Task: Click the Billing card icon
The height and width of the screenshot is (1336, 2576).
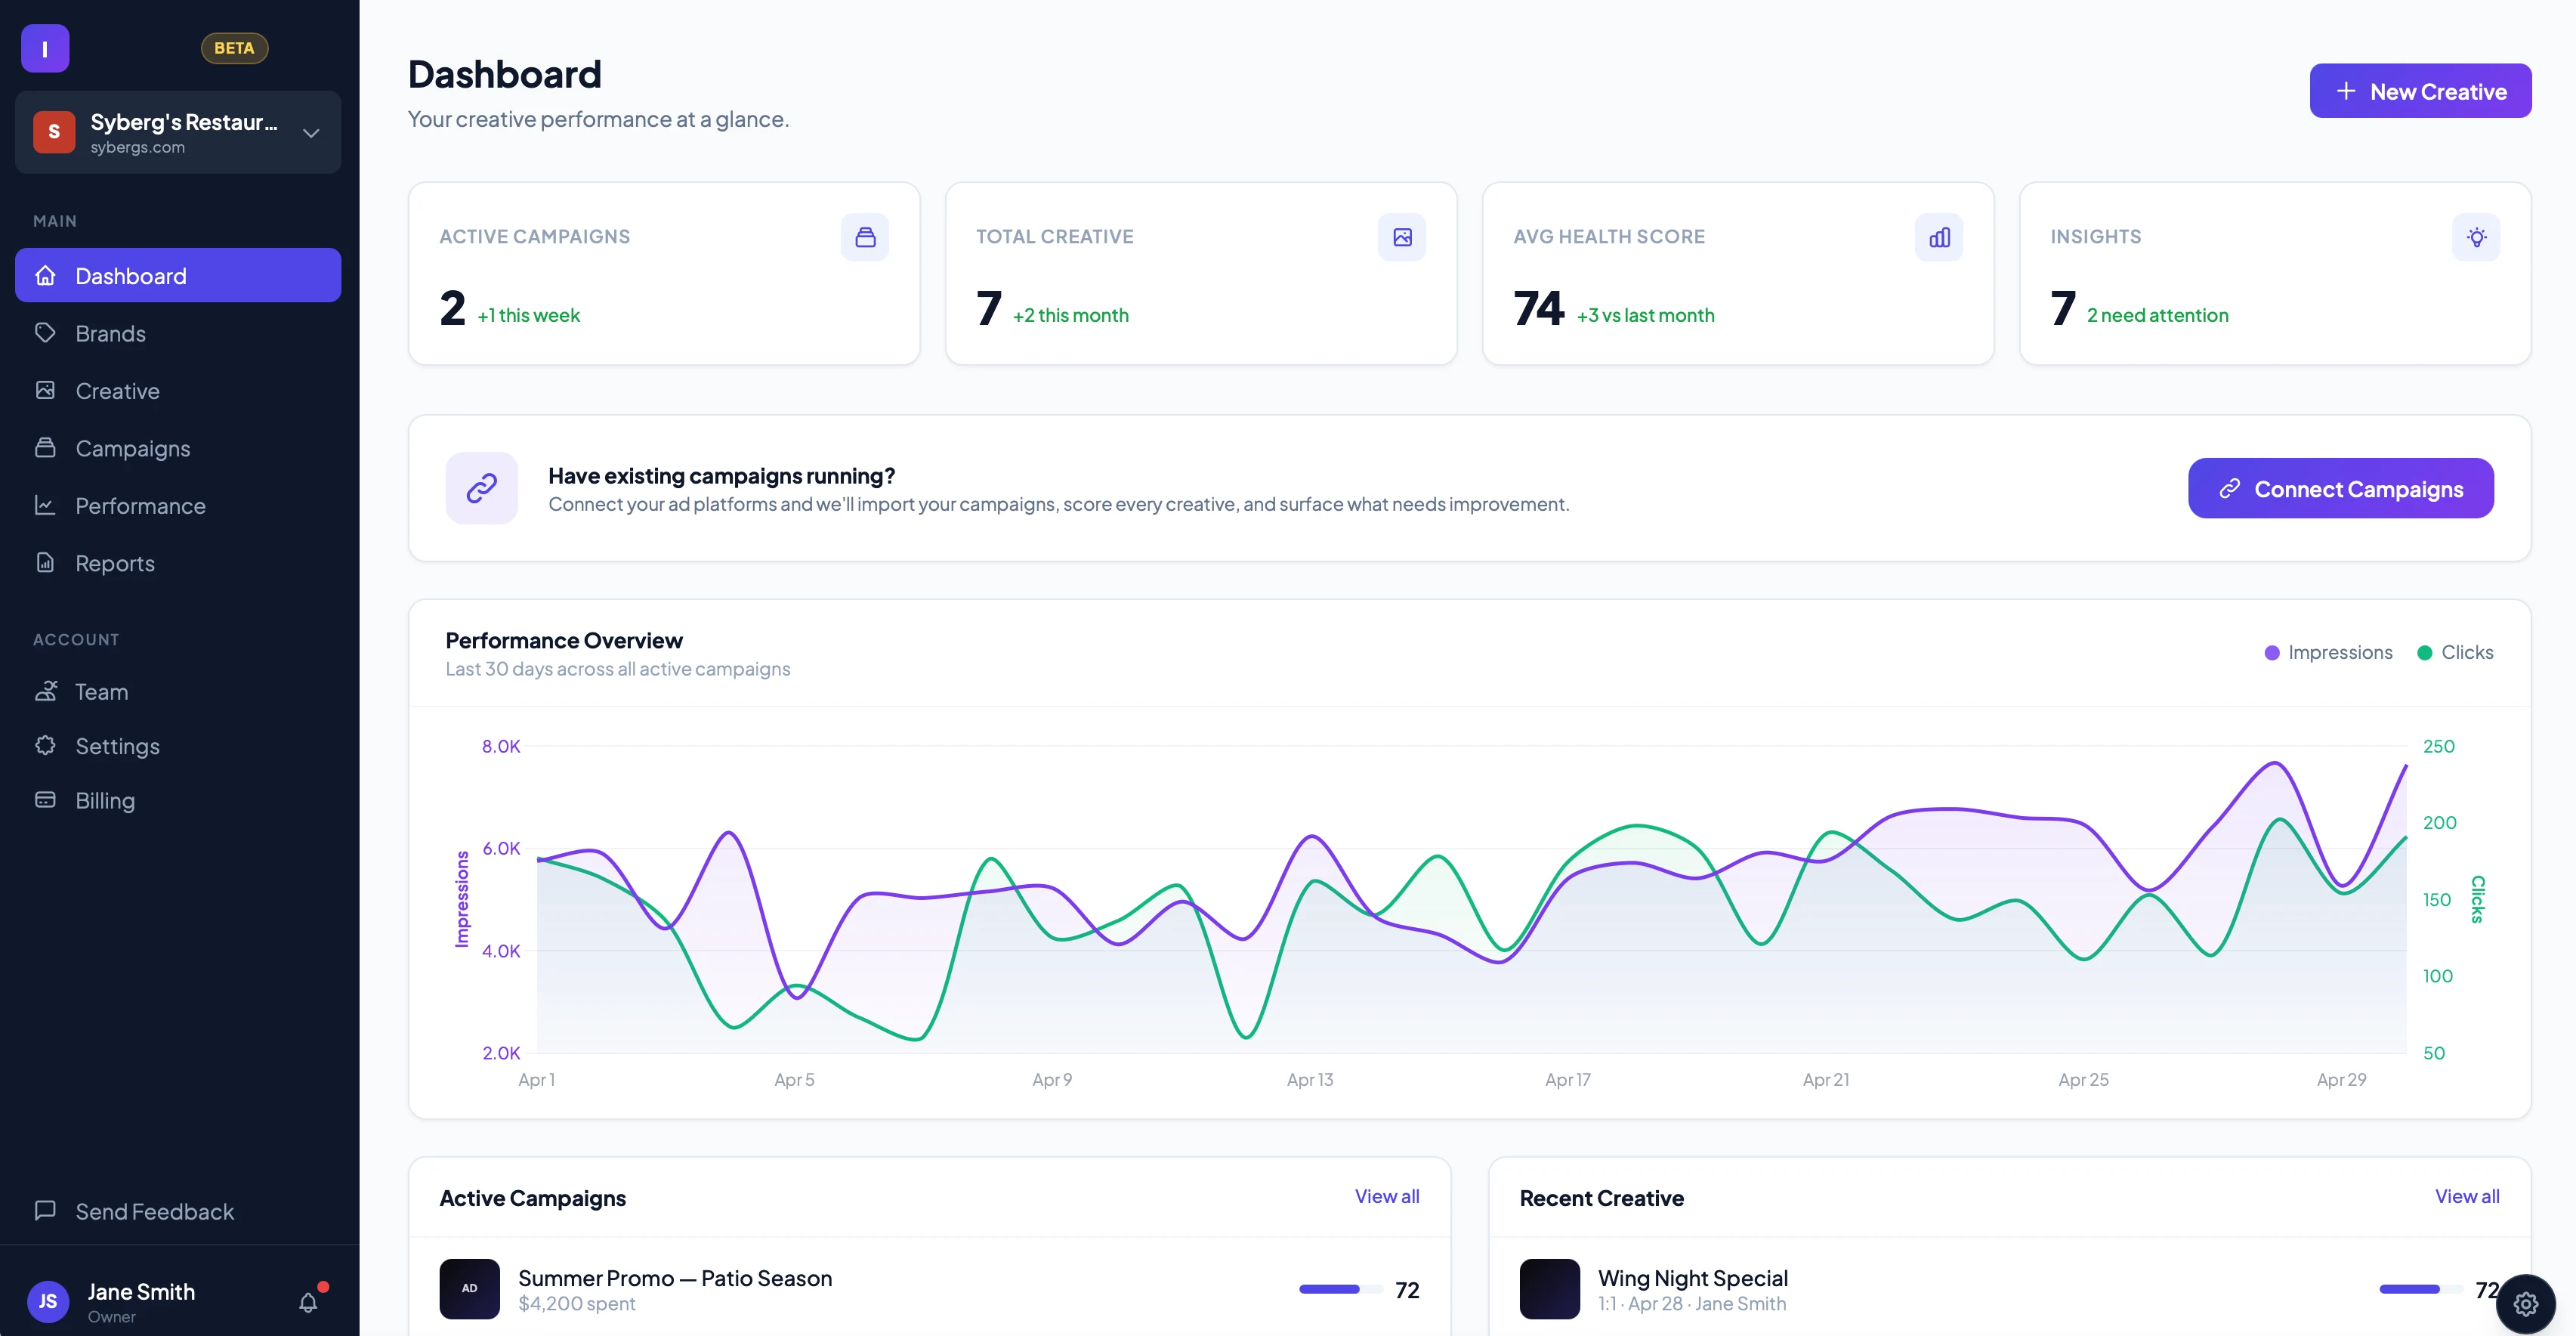Action: point(45,800)
